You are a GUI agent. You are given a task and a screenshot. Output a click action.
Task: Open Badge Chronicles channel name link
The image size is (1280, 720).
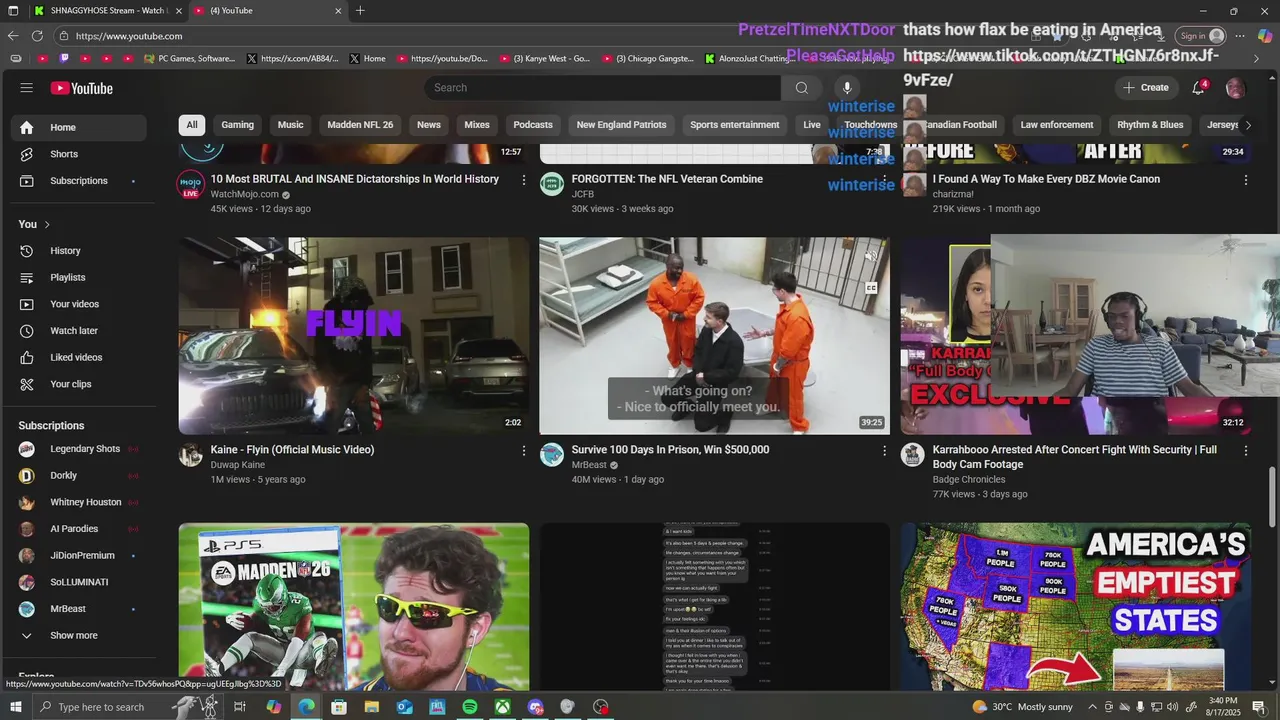tap(969, 480)
